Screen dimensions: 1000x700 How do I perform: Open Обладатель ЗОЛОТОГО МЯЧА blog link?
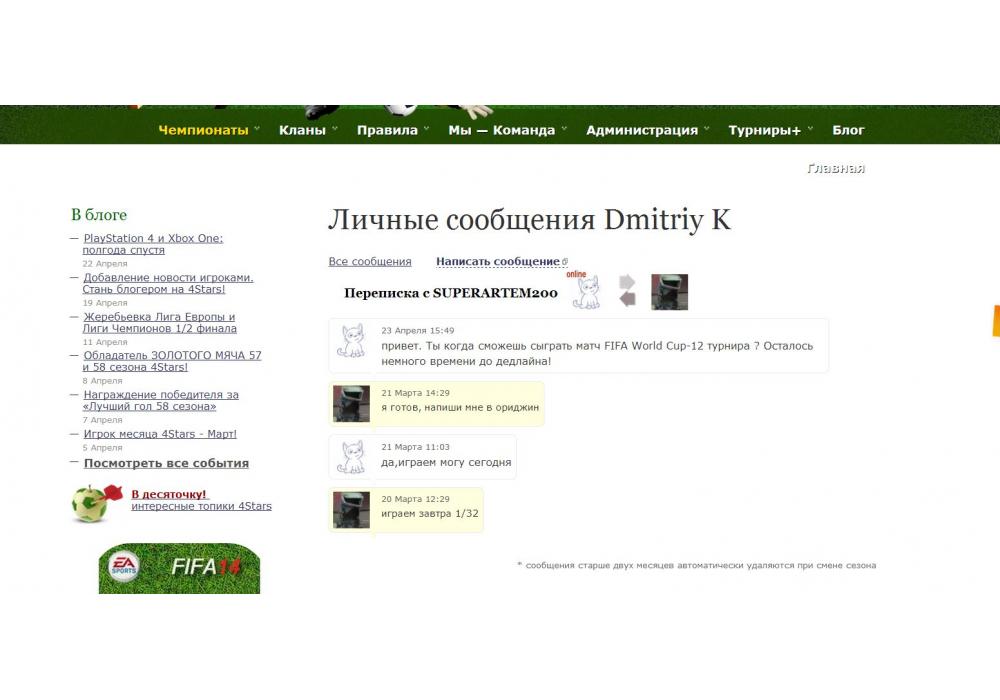pos(172,361)
